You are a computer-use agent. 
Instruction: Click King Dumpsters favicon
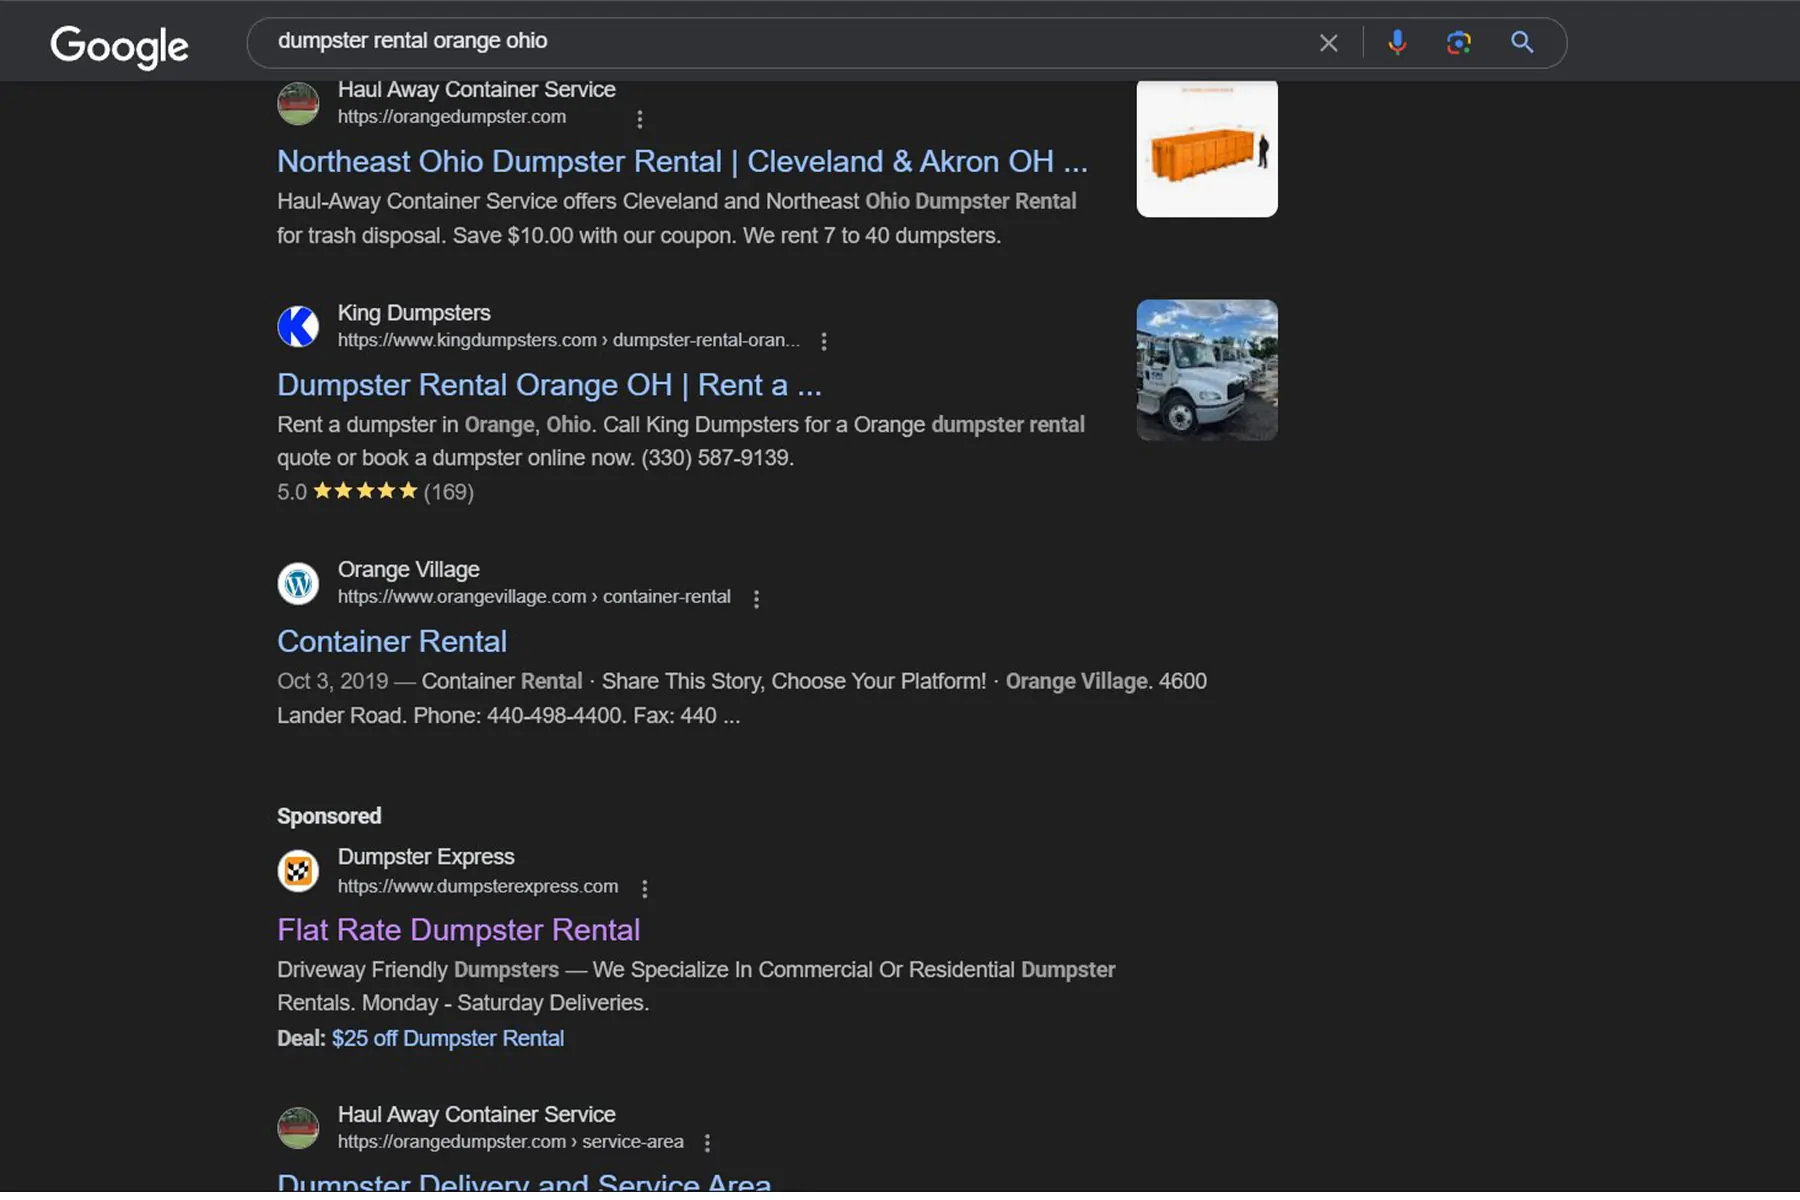pos(298,327)
